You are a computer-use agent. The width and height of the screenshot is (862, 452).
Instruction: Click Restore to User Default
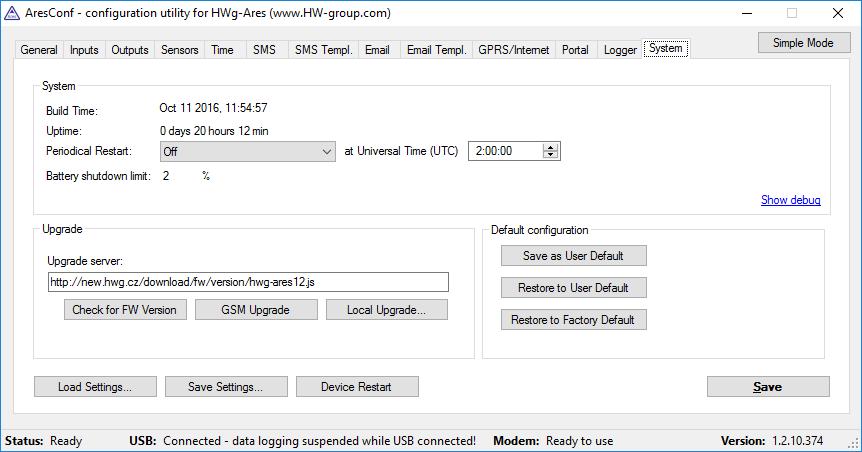[573, 288]
